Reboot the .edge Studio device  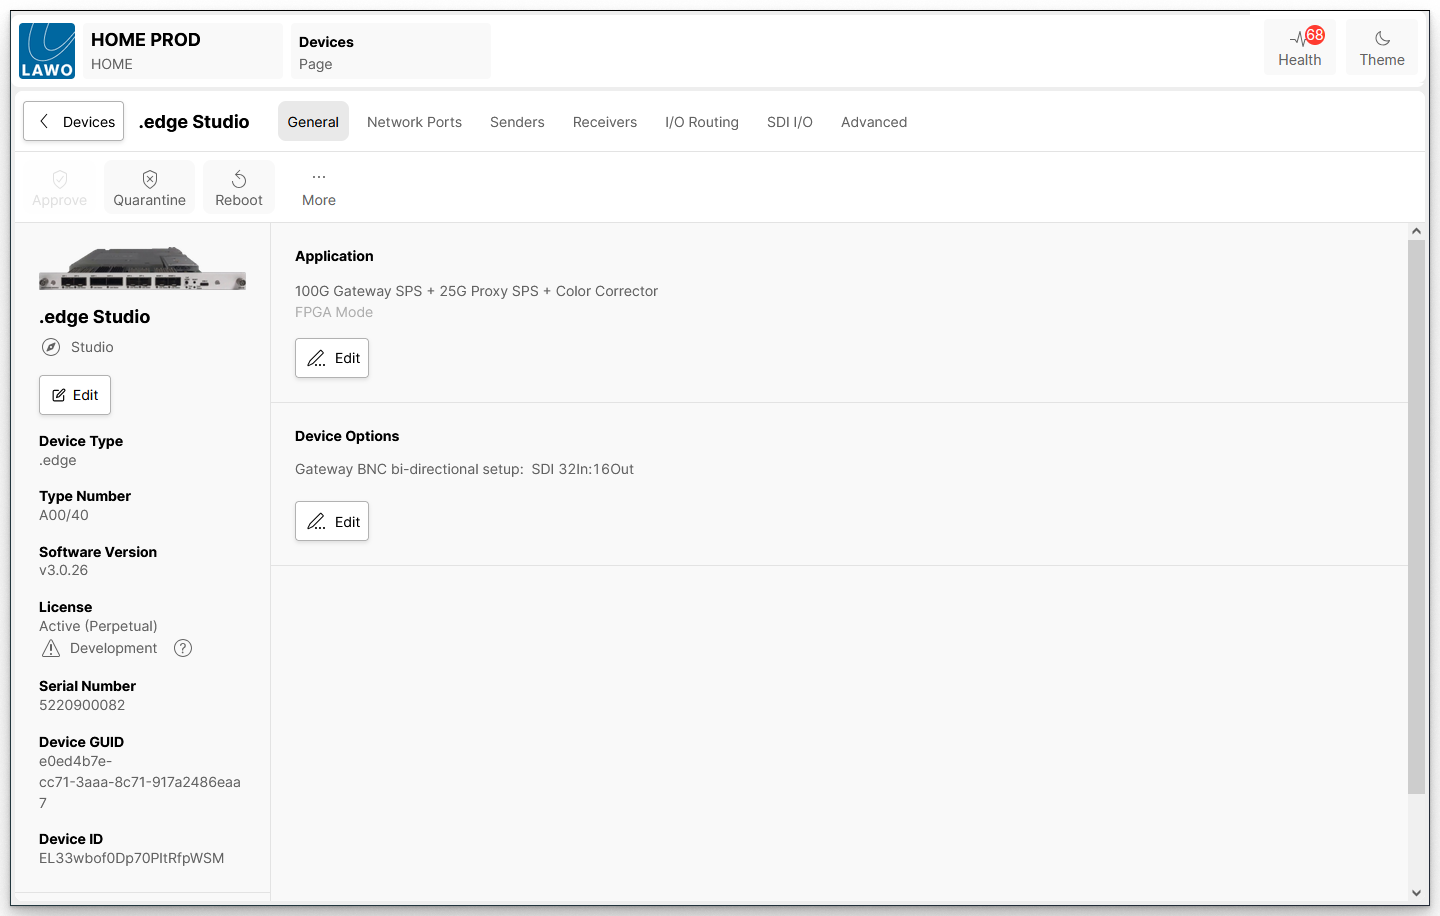pos(239,187)
